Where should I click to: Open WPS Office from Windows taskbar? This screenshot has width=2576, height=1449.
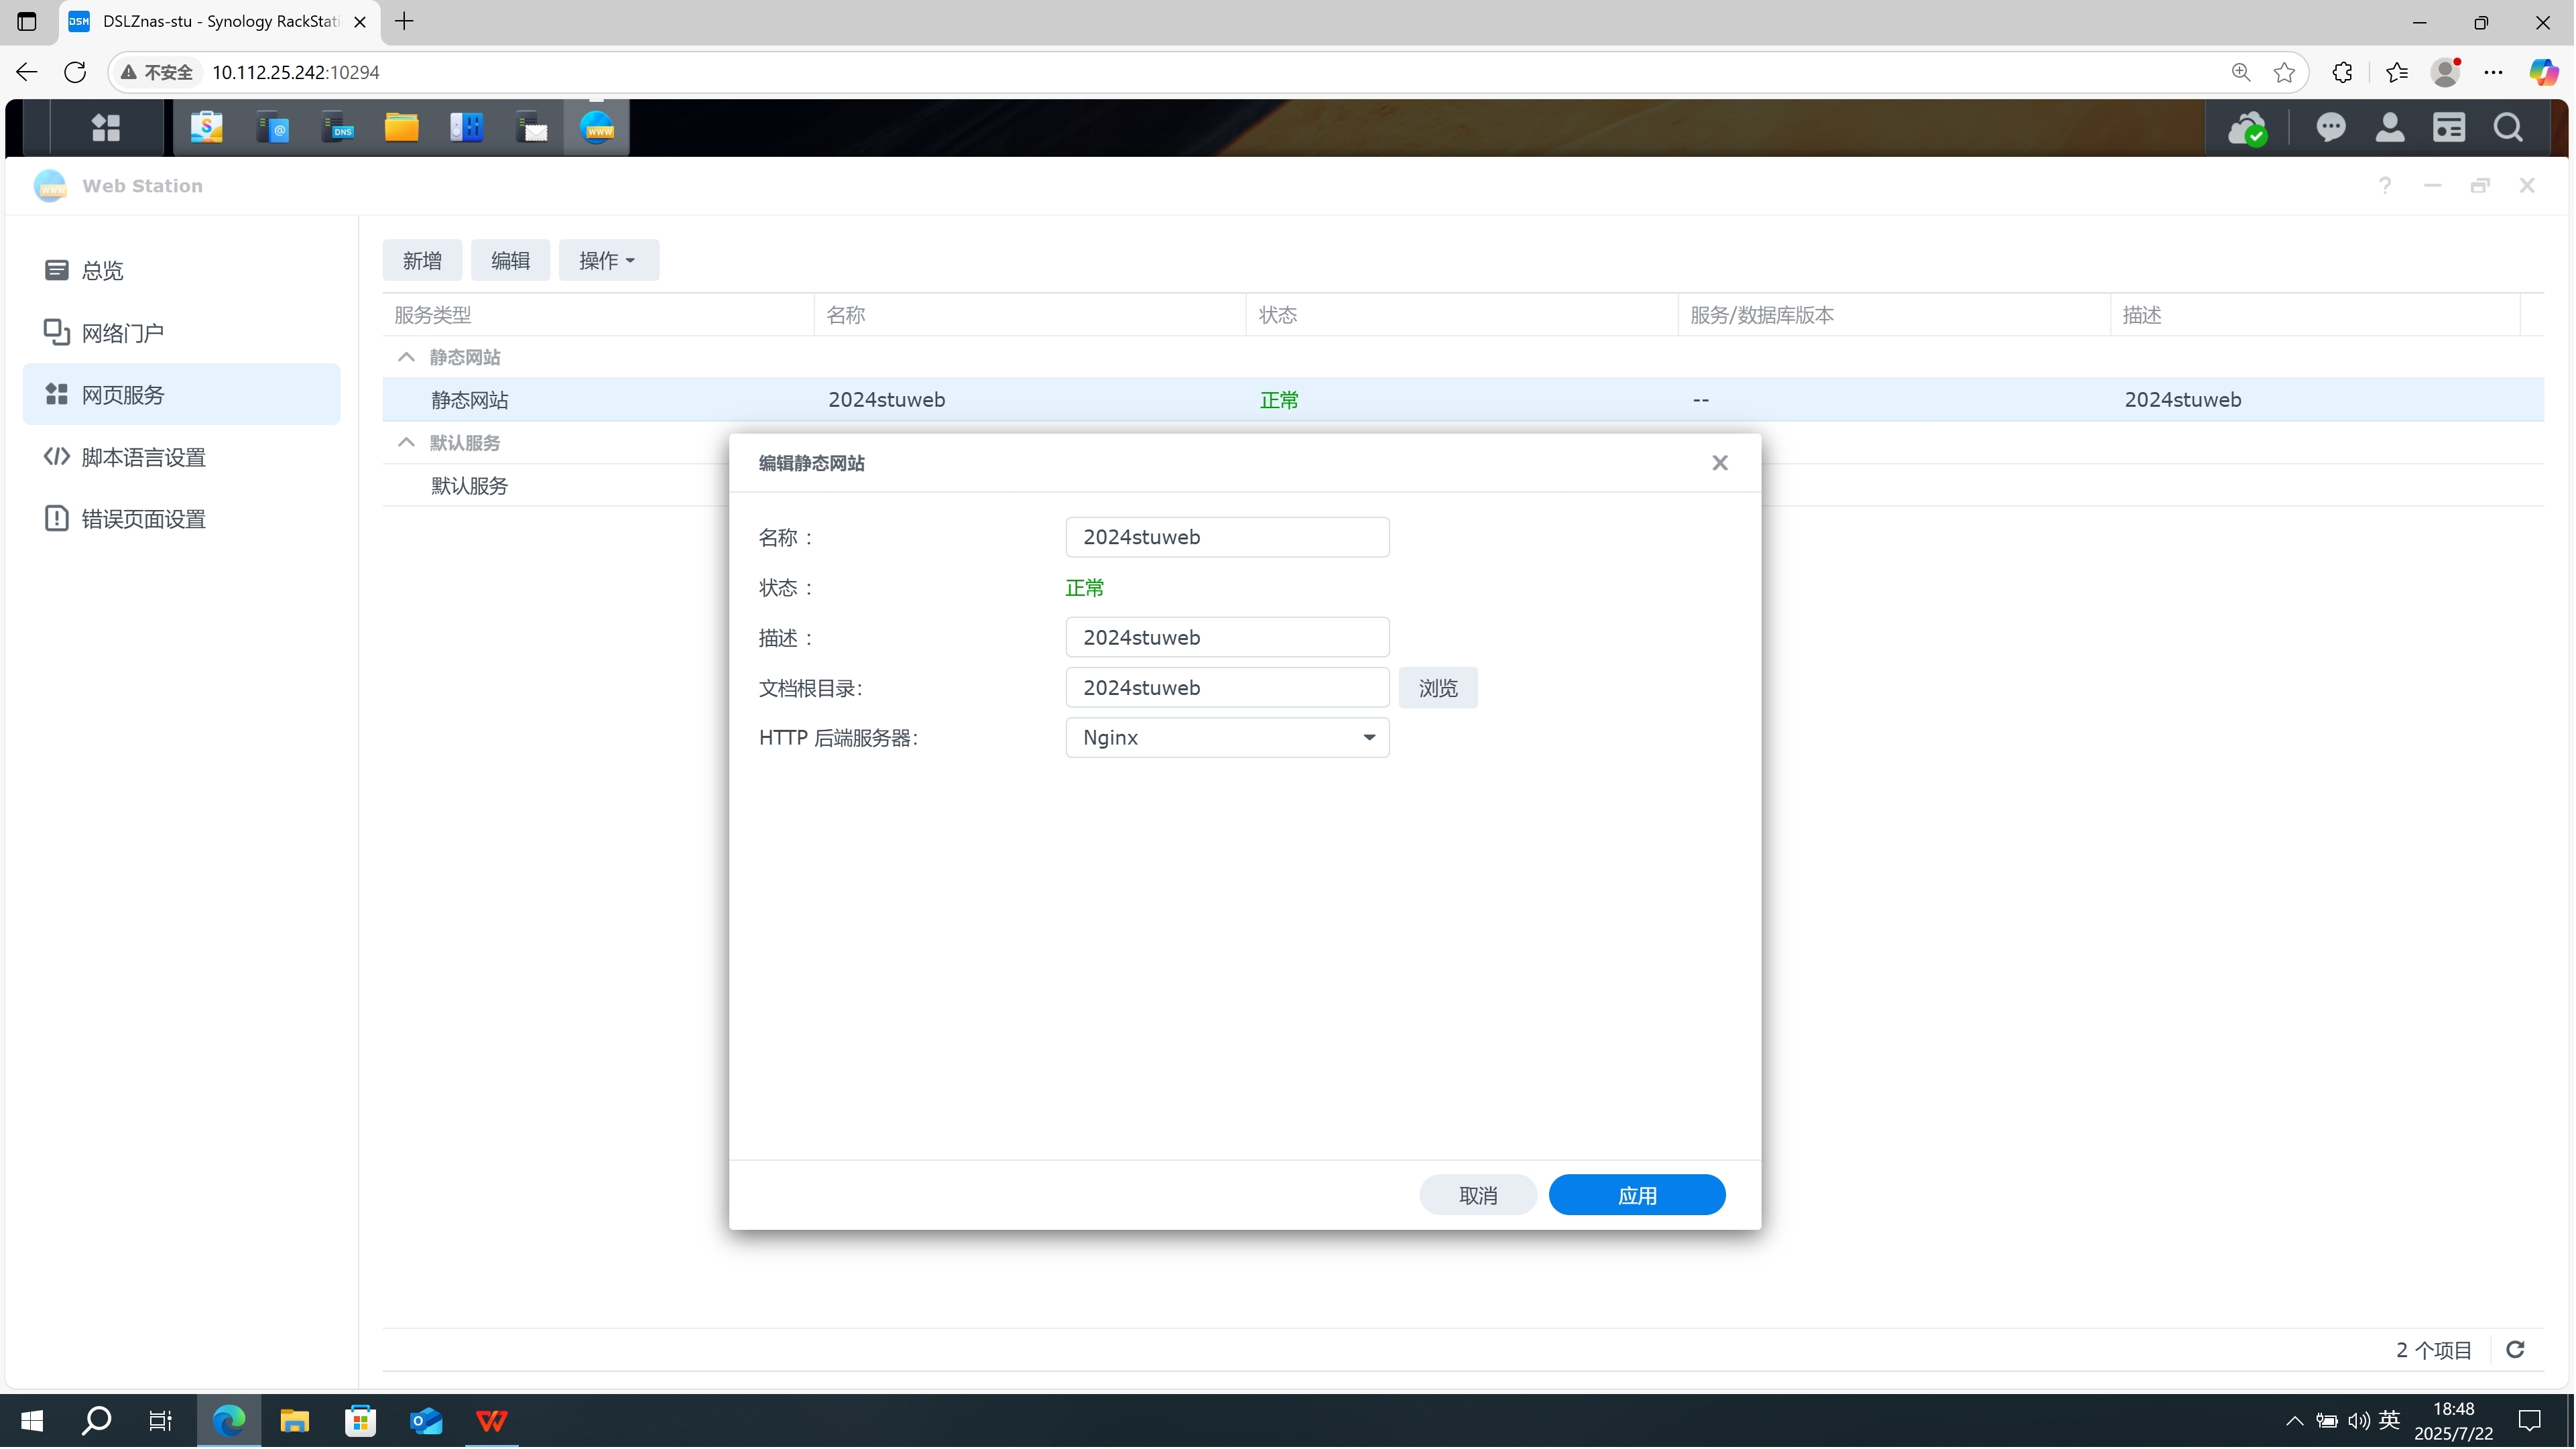point(492,1421)
